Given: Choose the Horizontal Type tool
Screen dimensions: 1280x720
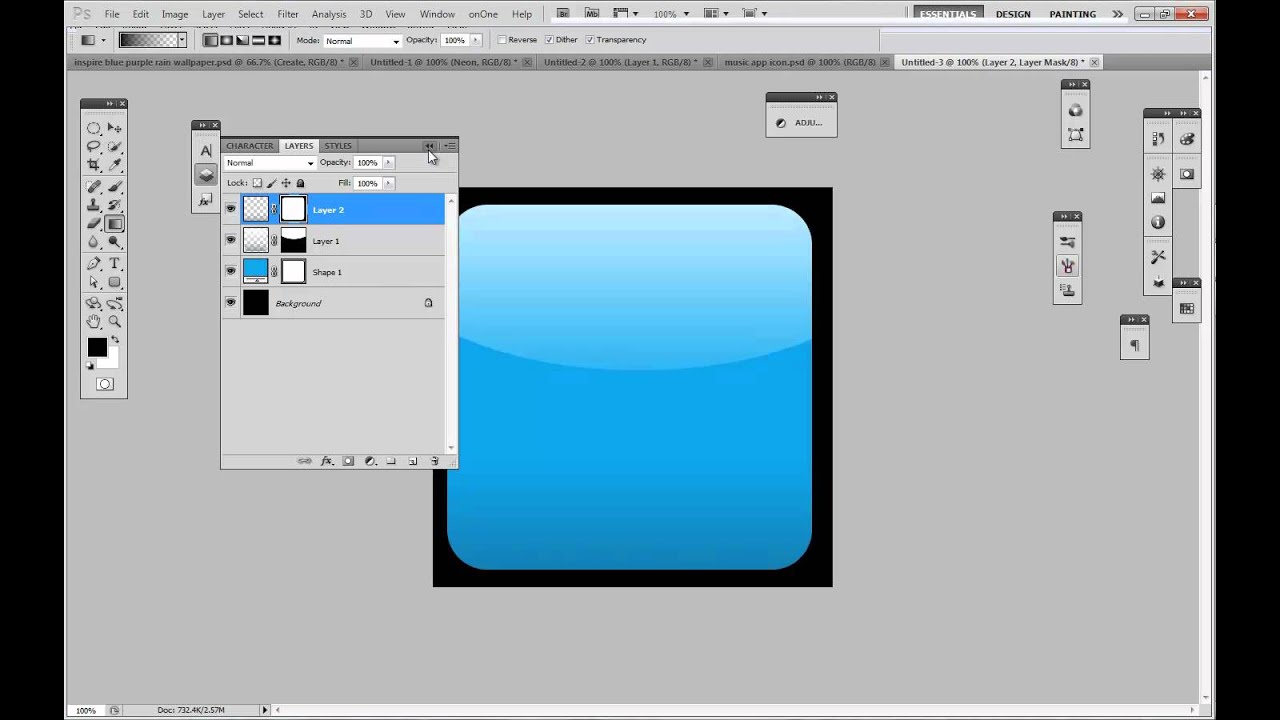Looking at the screenshot, I should pyautogui.click(x=114, y=262).
